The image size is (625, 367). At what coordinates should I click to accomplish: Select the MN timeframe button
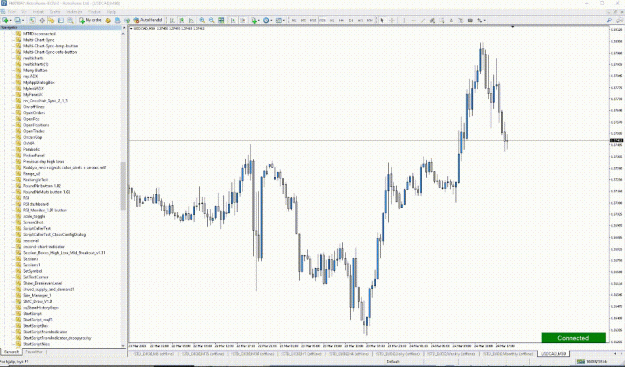tap(369, 20)
